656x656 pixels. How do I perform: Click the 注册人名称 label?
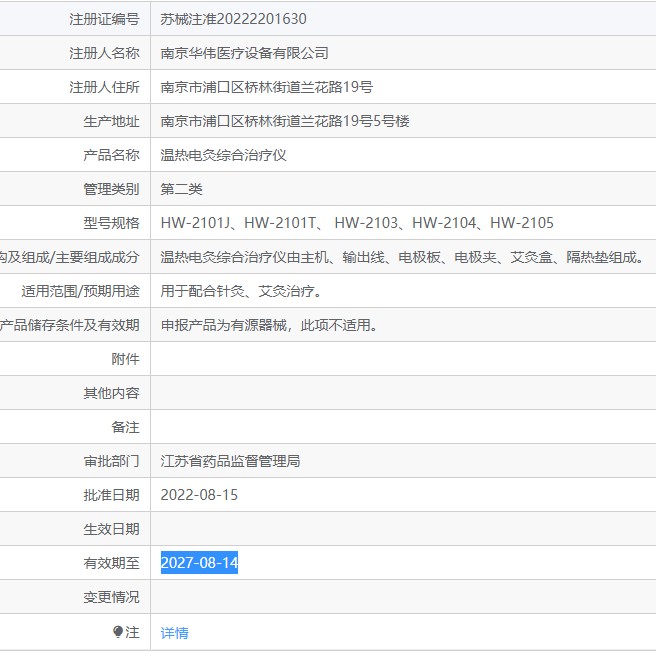[104, 53]
